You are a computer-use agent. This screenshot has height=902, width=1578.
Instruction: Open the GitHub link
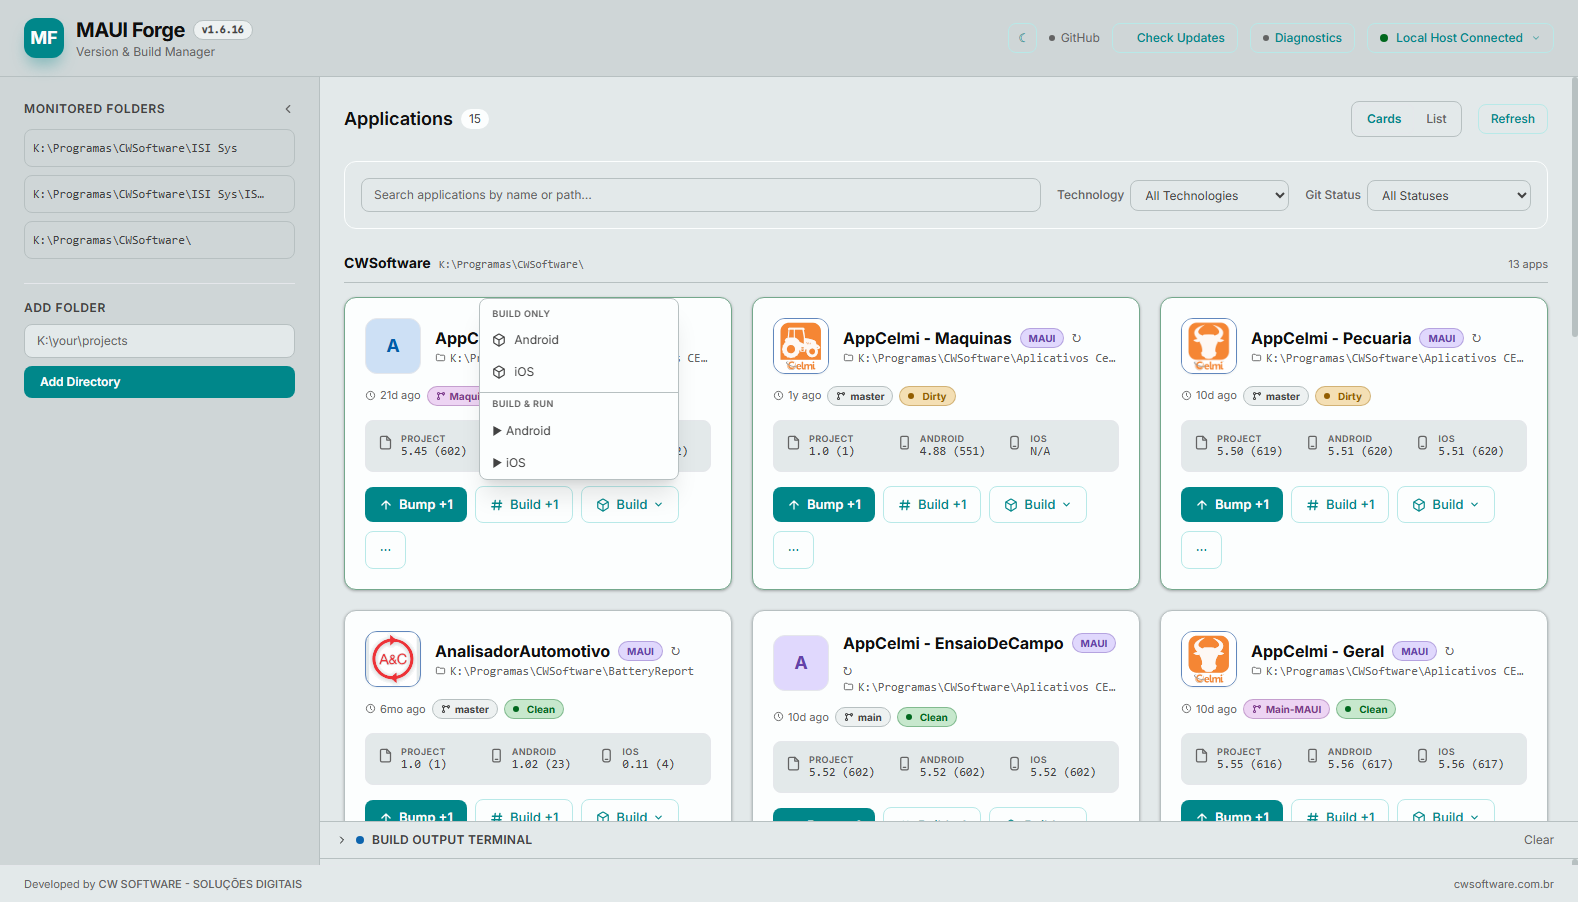click(x=1074, y=38)
